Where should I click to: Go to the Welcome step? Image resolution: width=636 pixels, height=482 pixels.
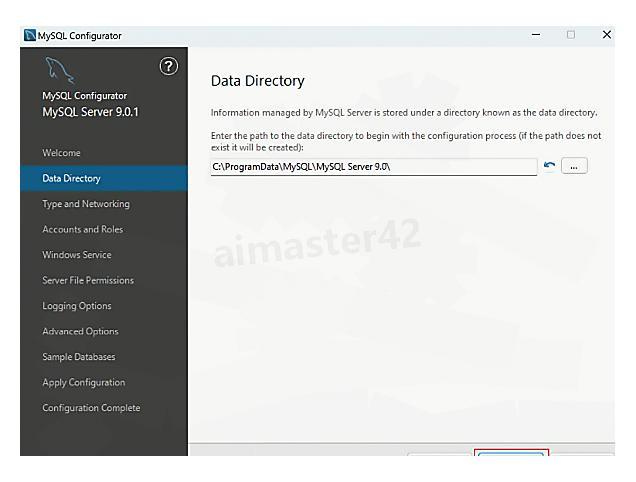[x=61, y=153]
